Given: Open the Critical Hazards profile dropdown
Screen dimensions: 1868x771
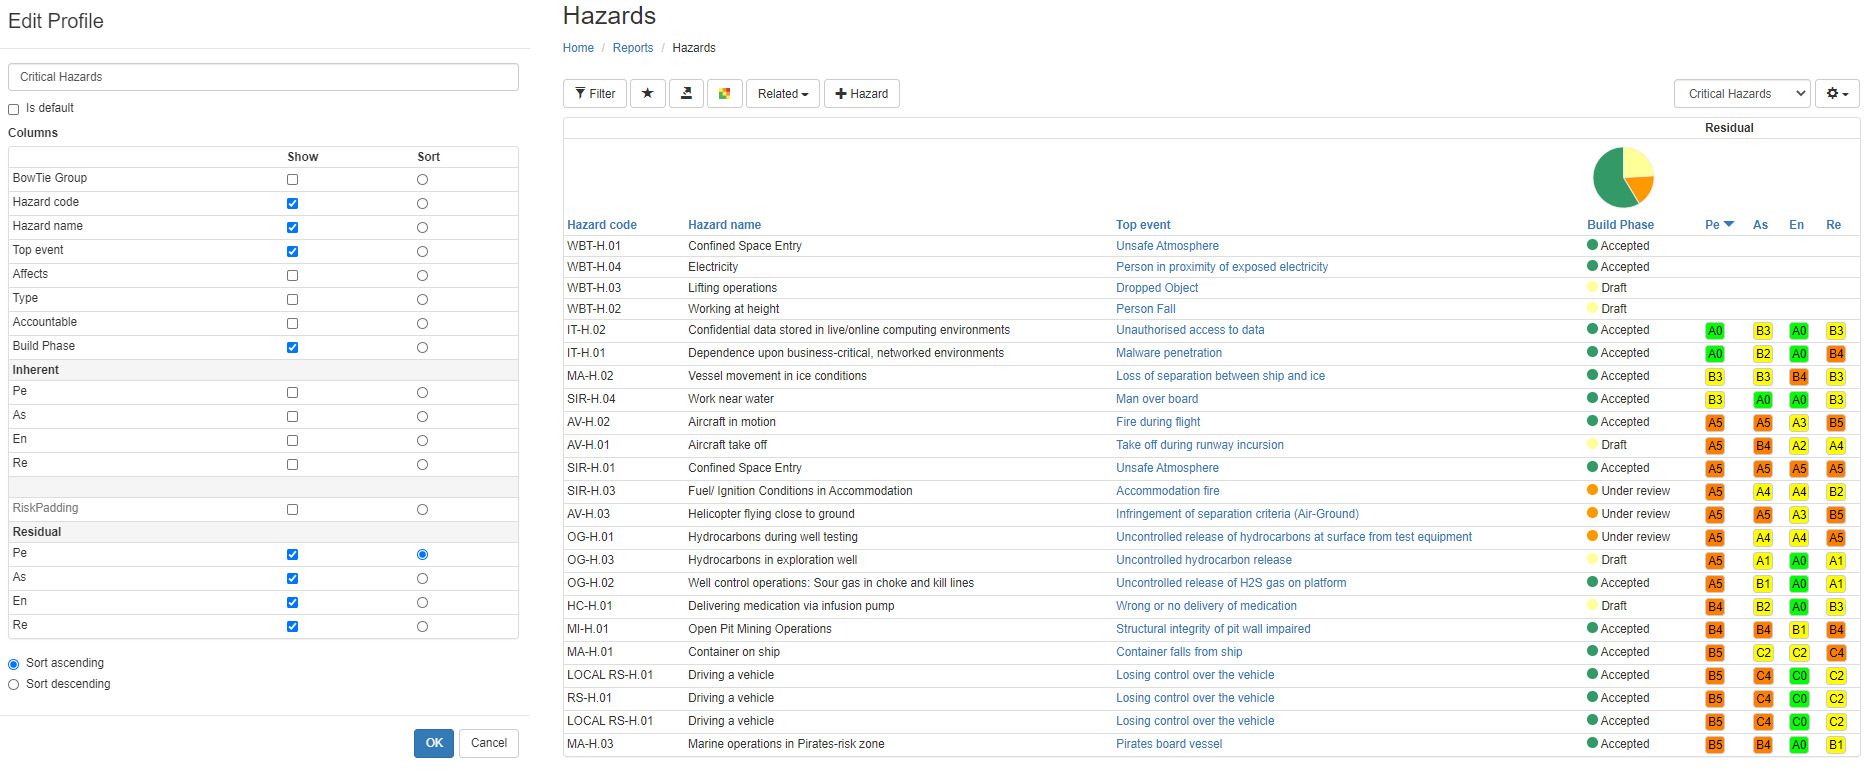Looking at the screenshot, I should 1741,94.
